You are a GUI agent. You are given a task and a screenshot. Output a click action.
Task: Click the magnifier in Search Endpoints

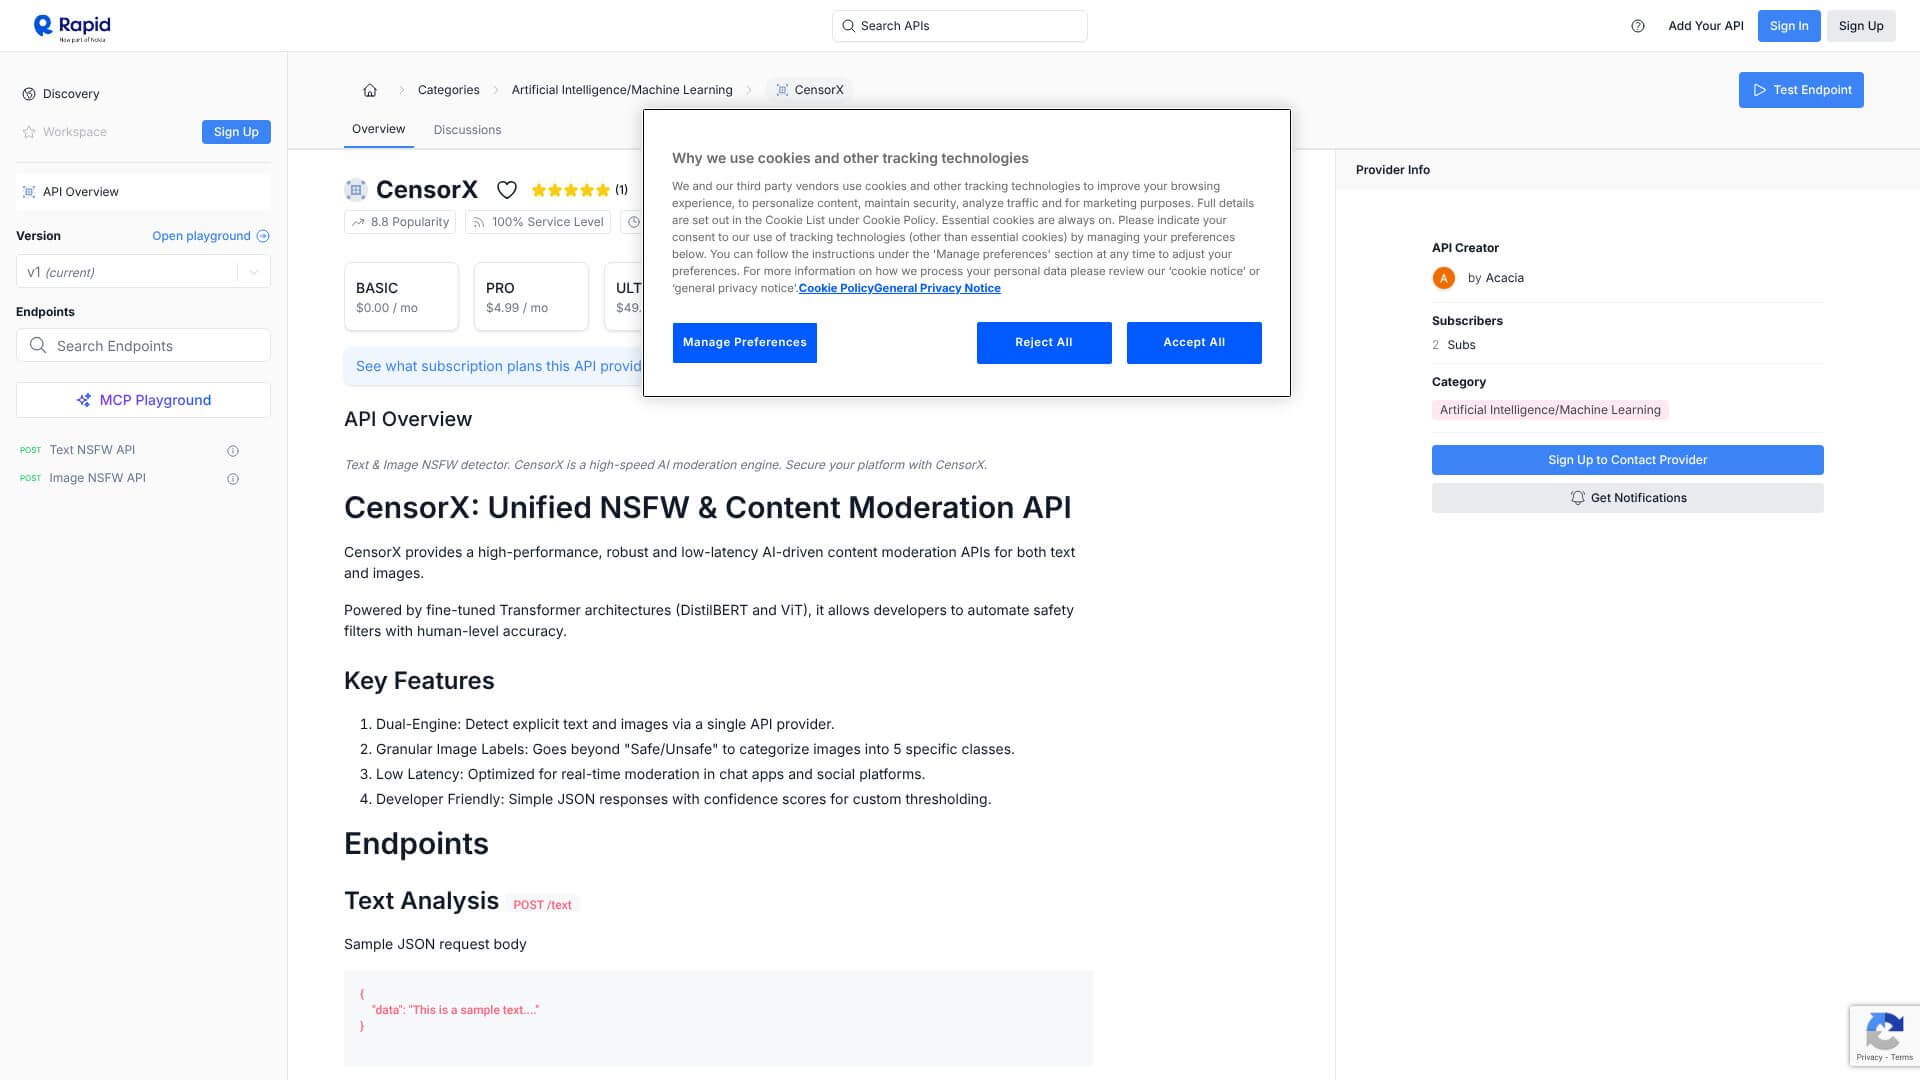pos(38,346)
